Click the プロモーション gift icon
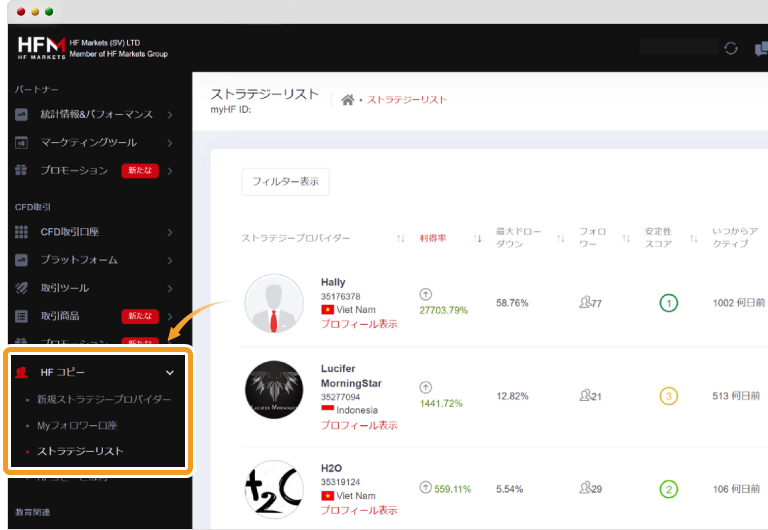The width and height of the screenshot is (768, 530). click(x=21, y=170)
